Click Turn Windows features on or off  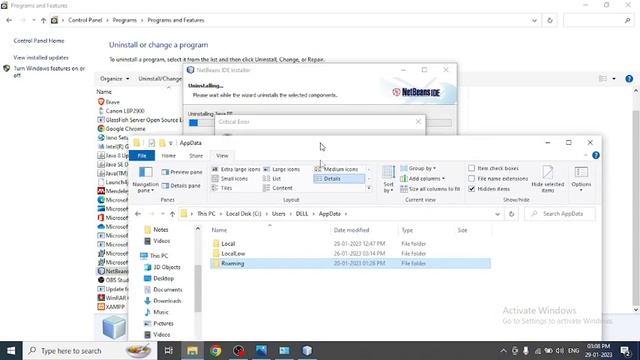[49, 72]
